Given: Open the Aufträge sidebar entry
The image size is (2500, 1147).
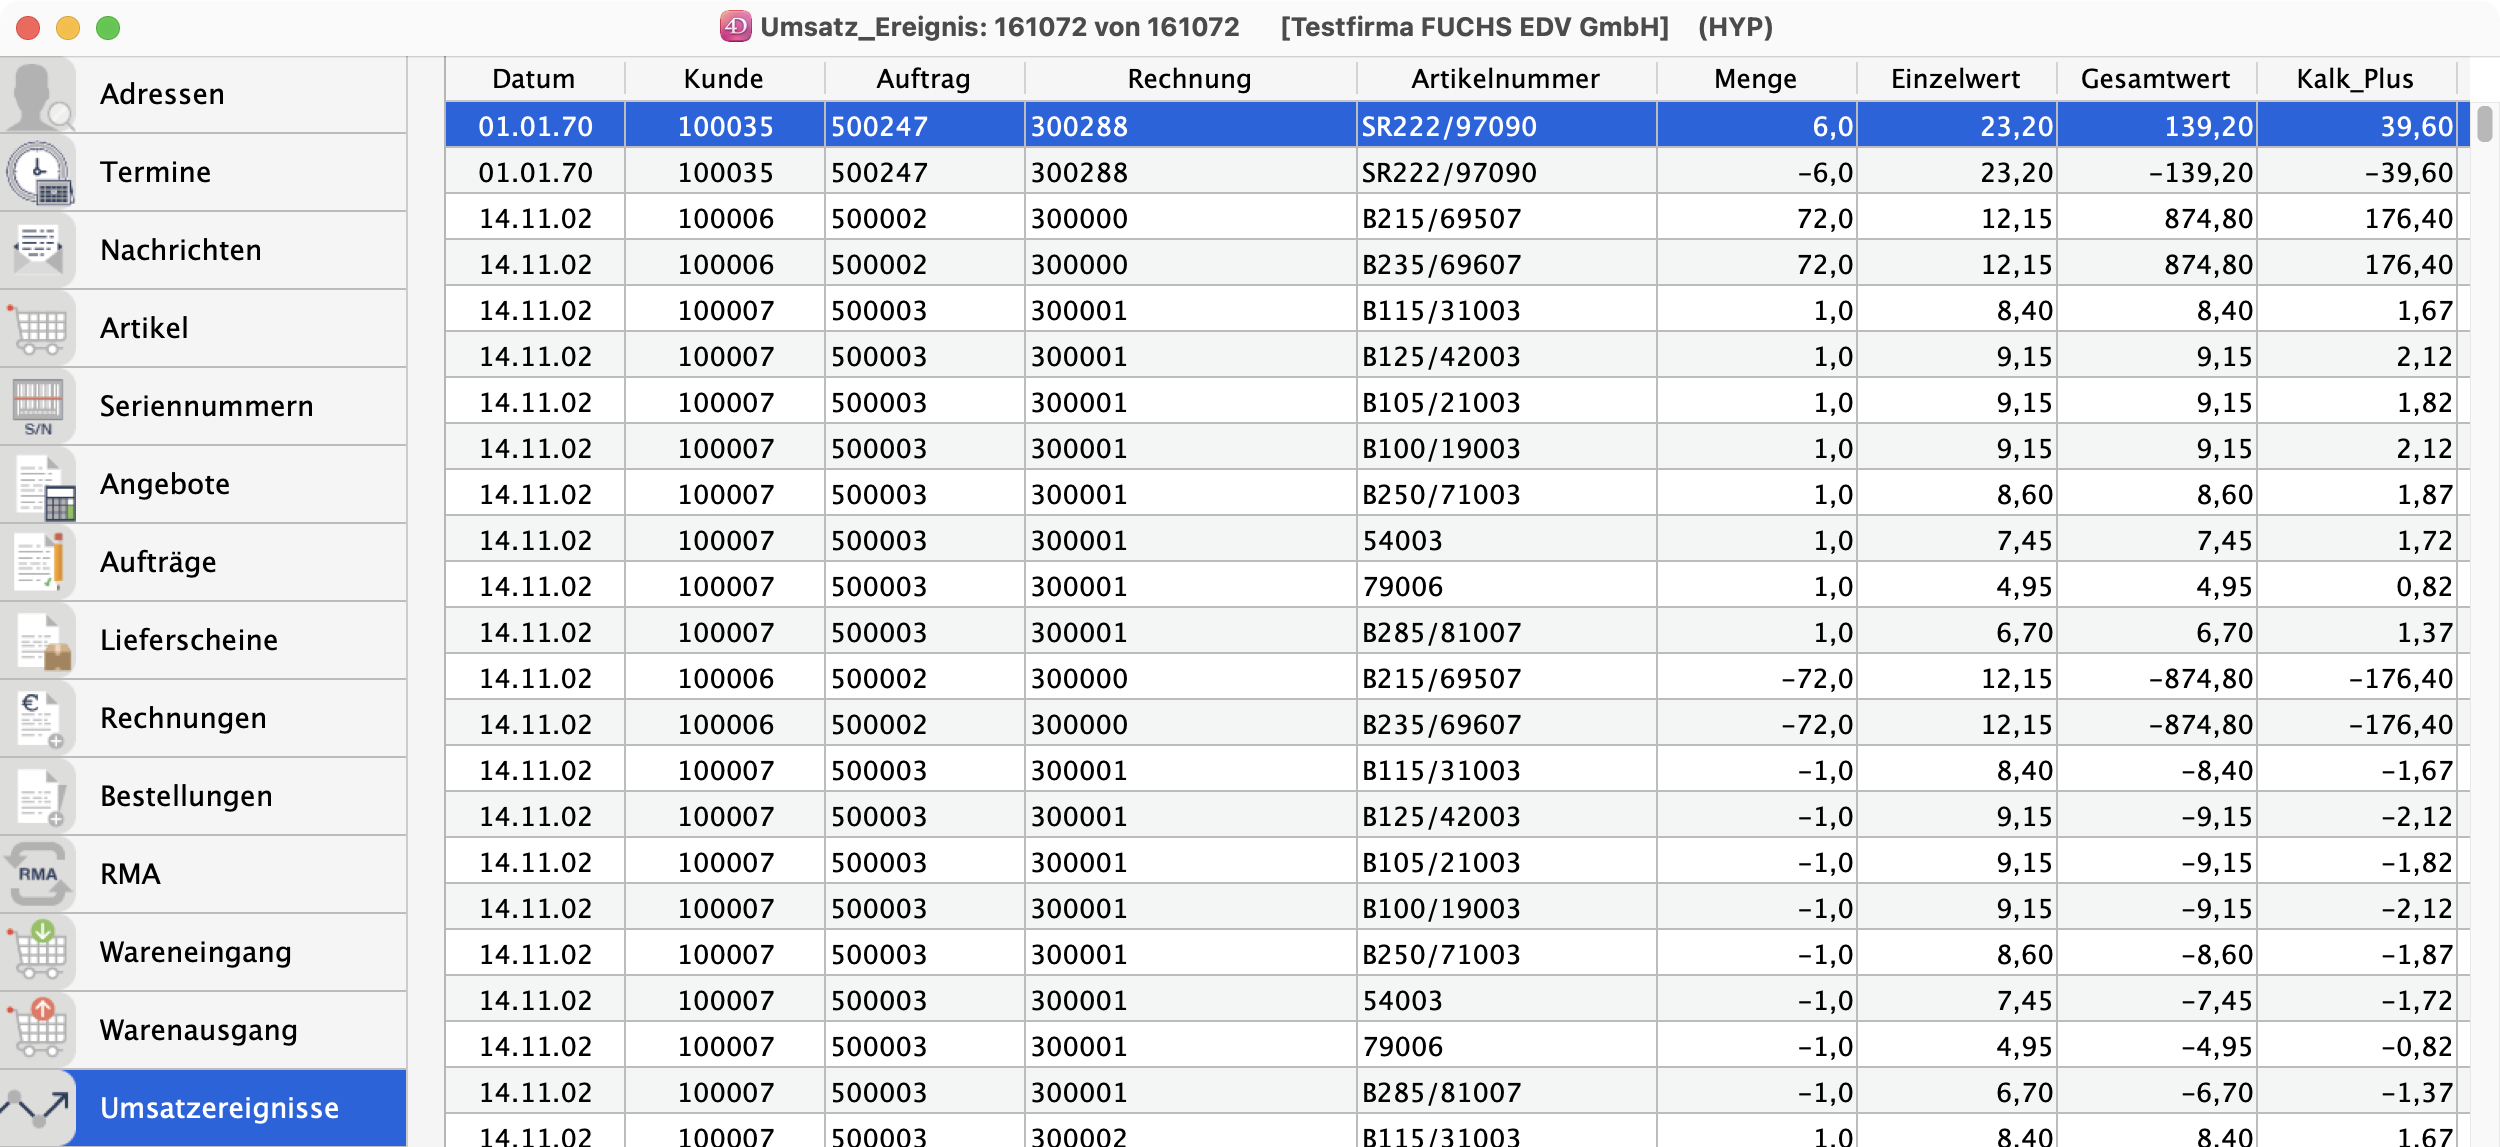Looking at the screenshot, I should point(158,562).
